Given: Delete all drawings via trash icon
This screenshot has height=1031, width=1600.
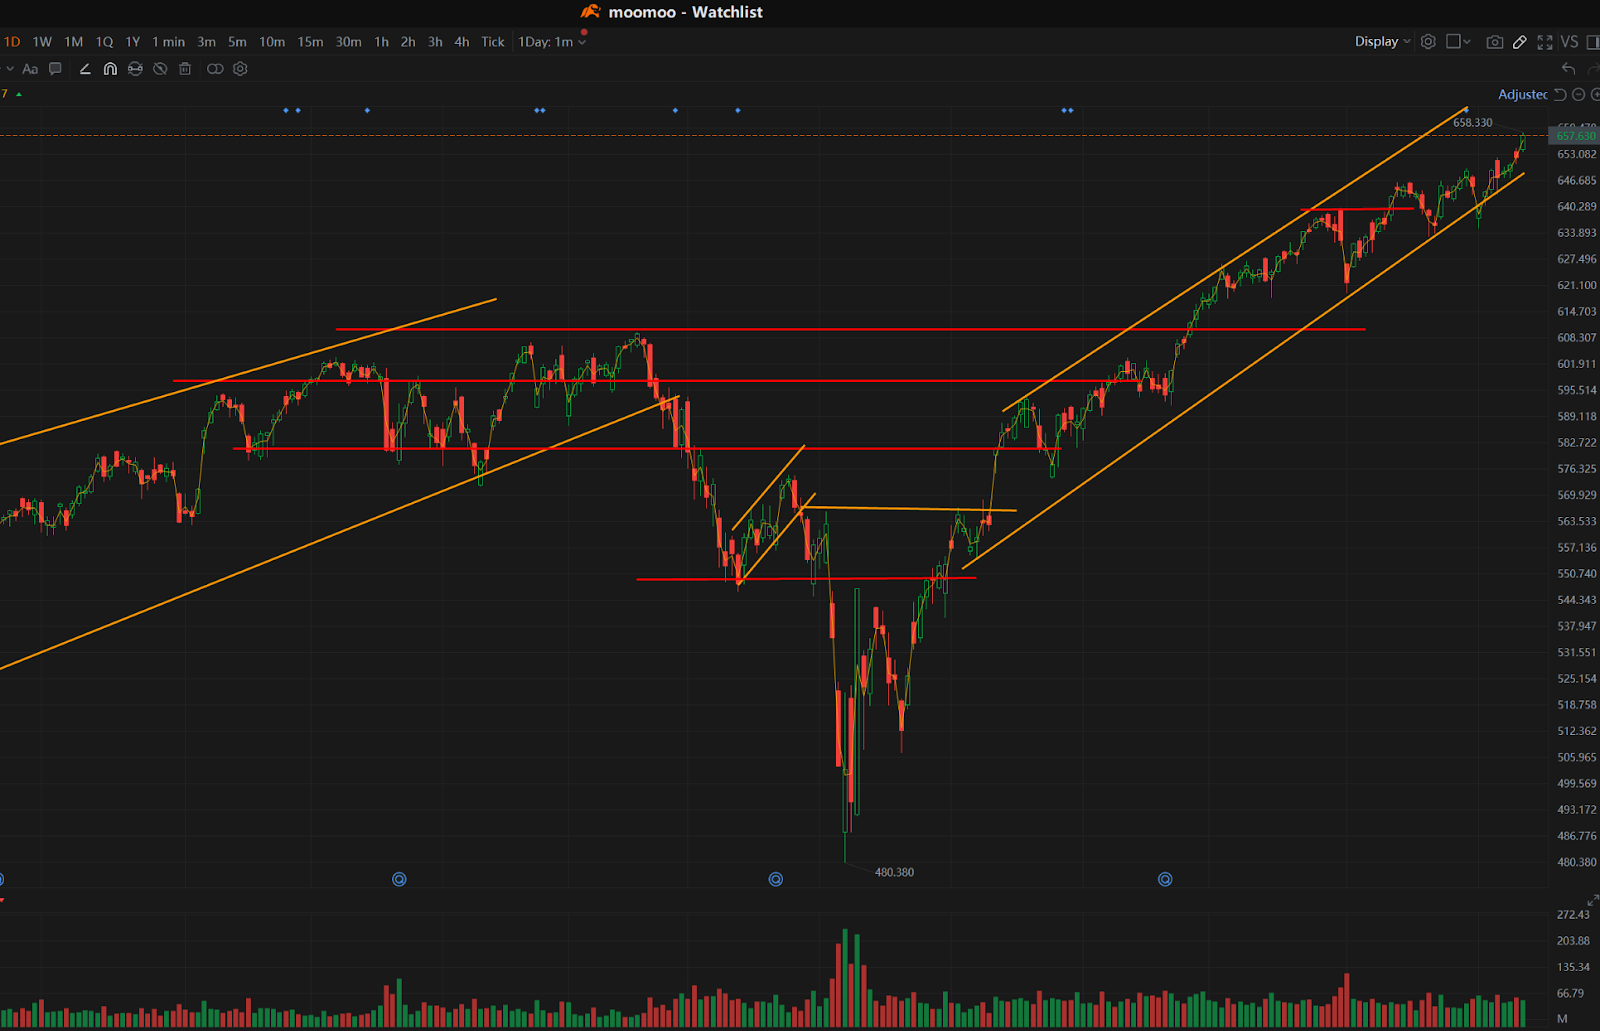Looking at the screenshot, I should tap(185, 69).
